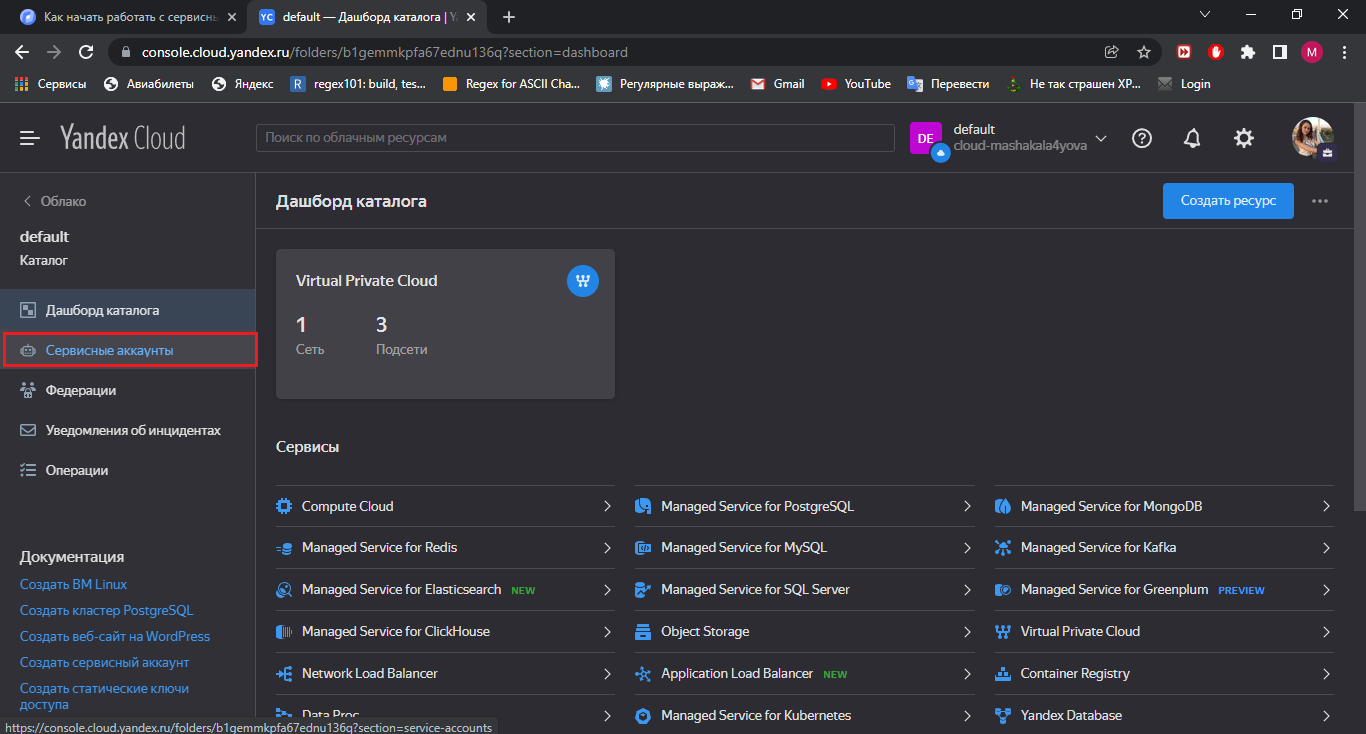Click the Managed Service for MySQL icon

[643, 548]
